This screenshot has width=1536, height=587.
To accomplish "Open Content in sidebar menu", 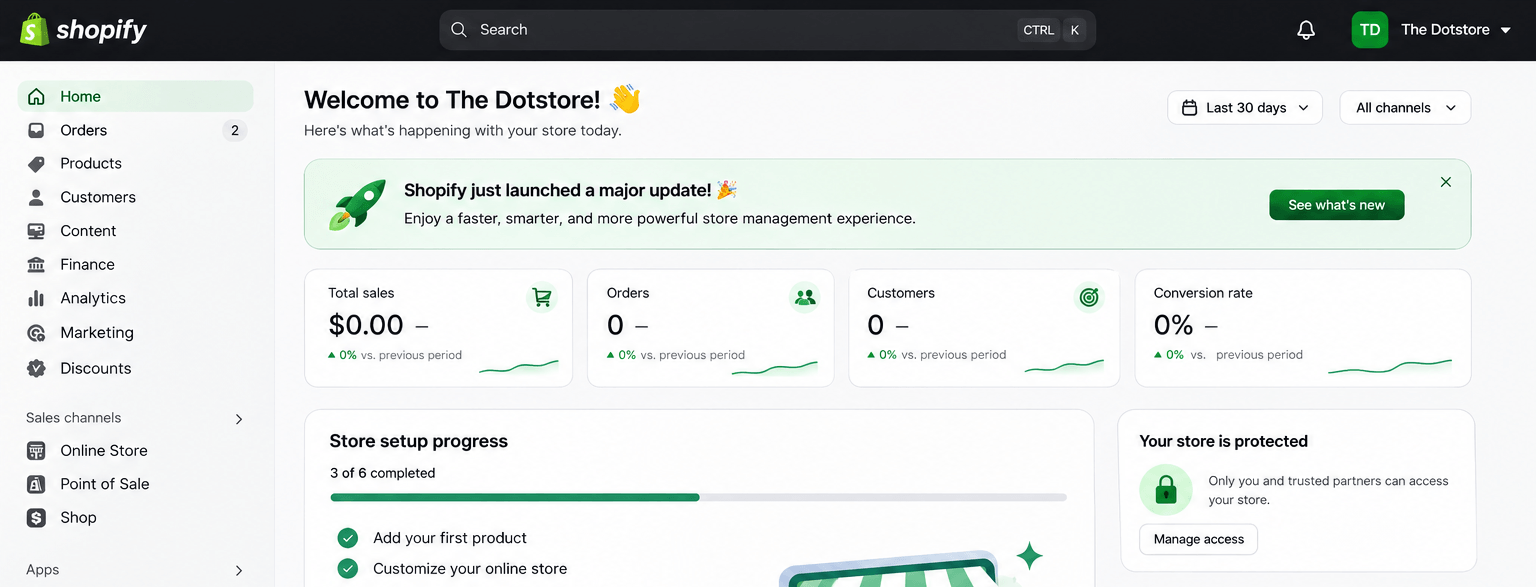I will pyautogui.click(x=136, y=231).
